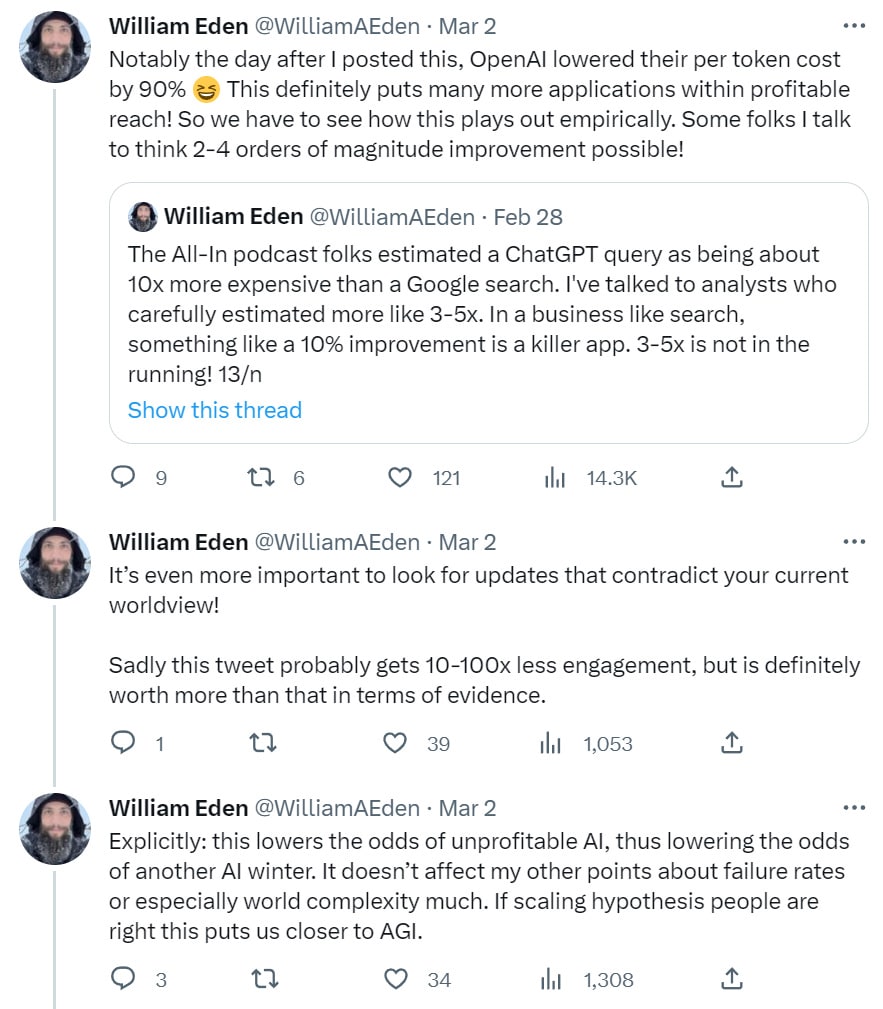The image size is (883, 1009).
Task: View analytics showing 14.3K views
Action: click(x=555, y=478)
